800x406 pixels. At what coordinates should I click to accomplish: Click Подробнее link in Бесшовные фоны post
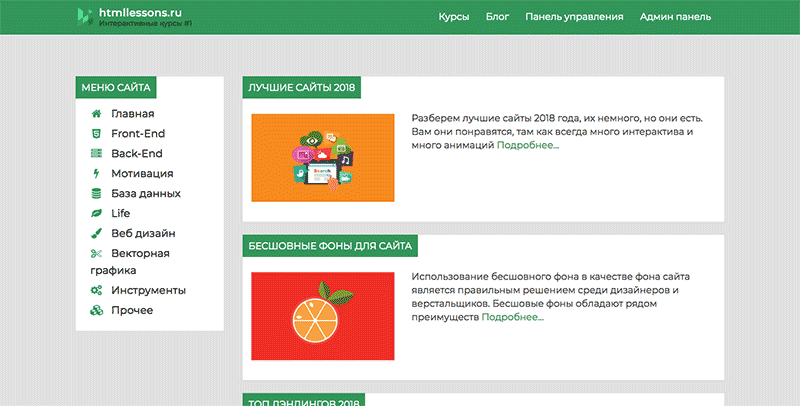tap(512, 317)
